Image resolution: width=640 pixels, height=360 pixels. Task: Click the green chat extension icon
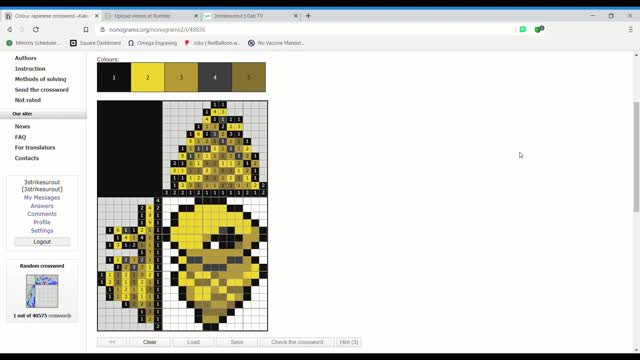(523, 29)
